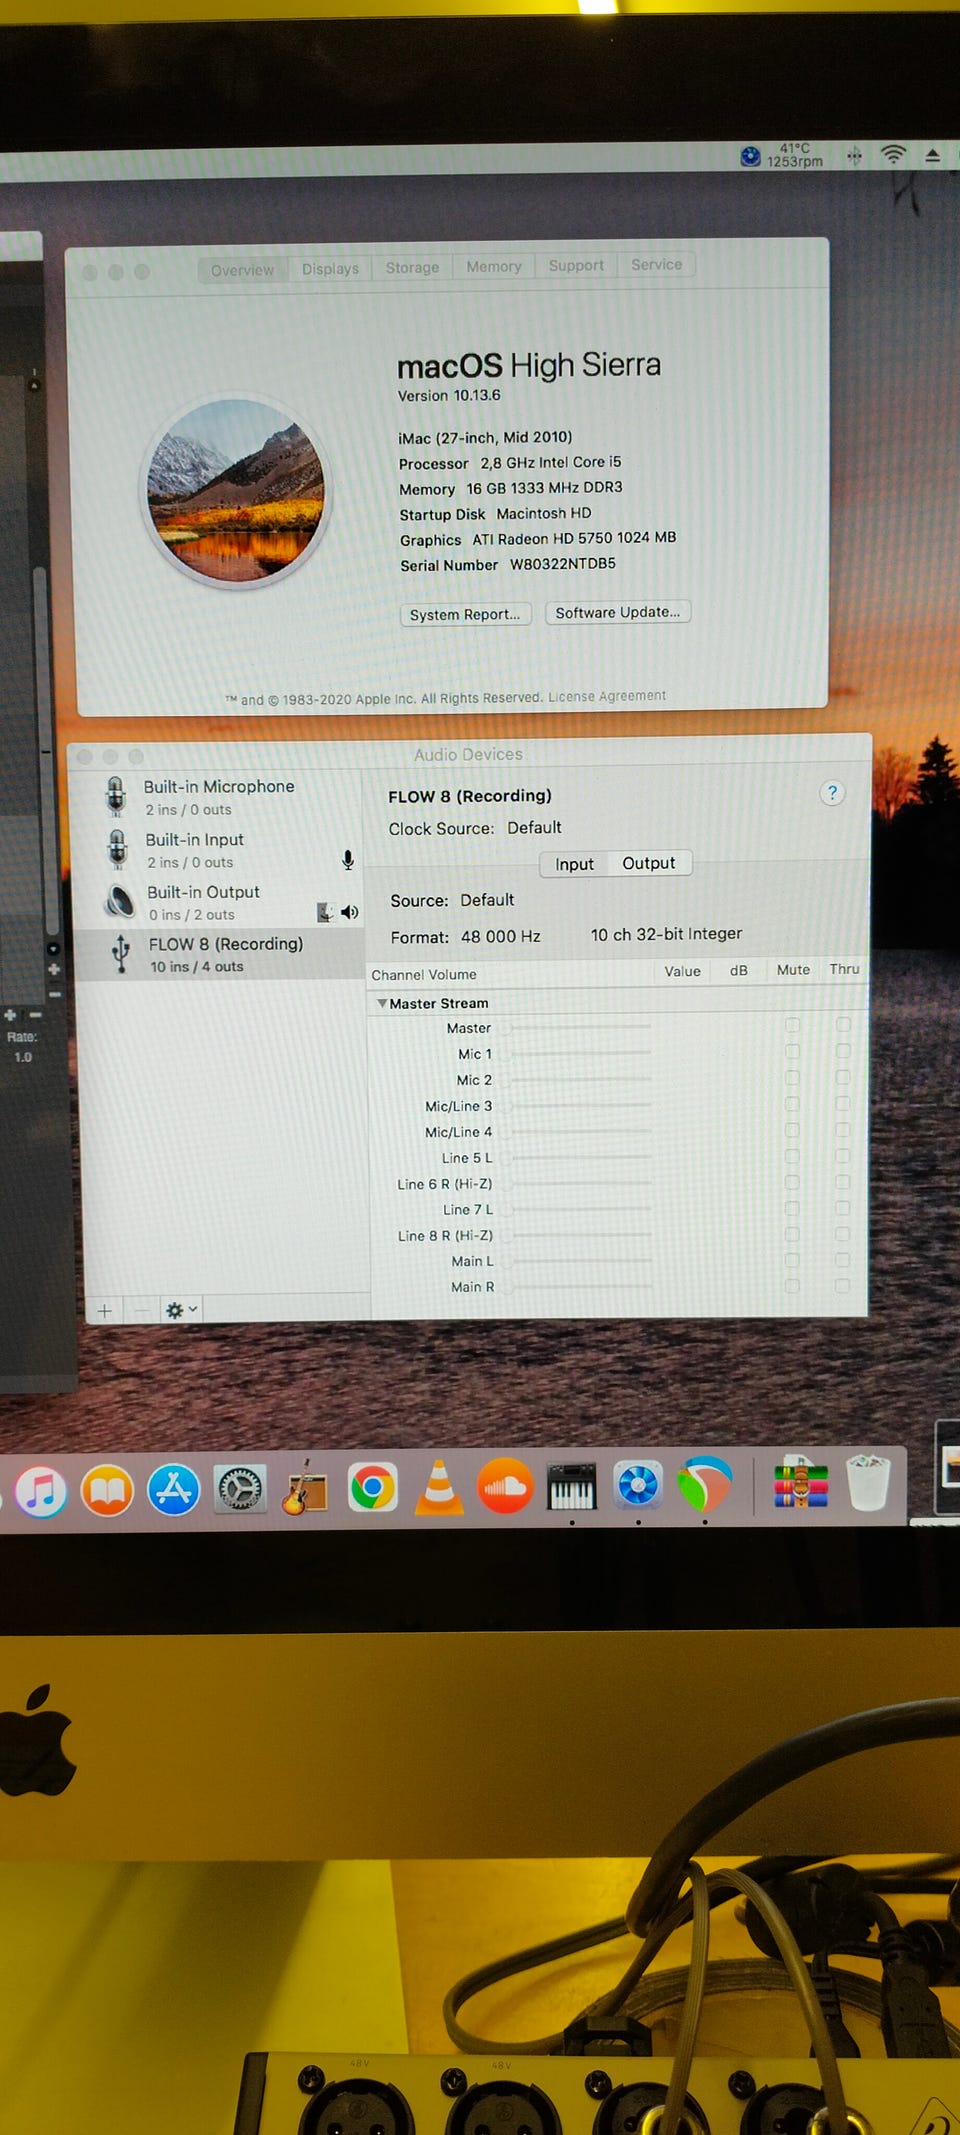This screenshot has width=960, height=2135.
Task: Select FLOW 8 (Recording) device row
Action: 220,954
